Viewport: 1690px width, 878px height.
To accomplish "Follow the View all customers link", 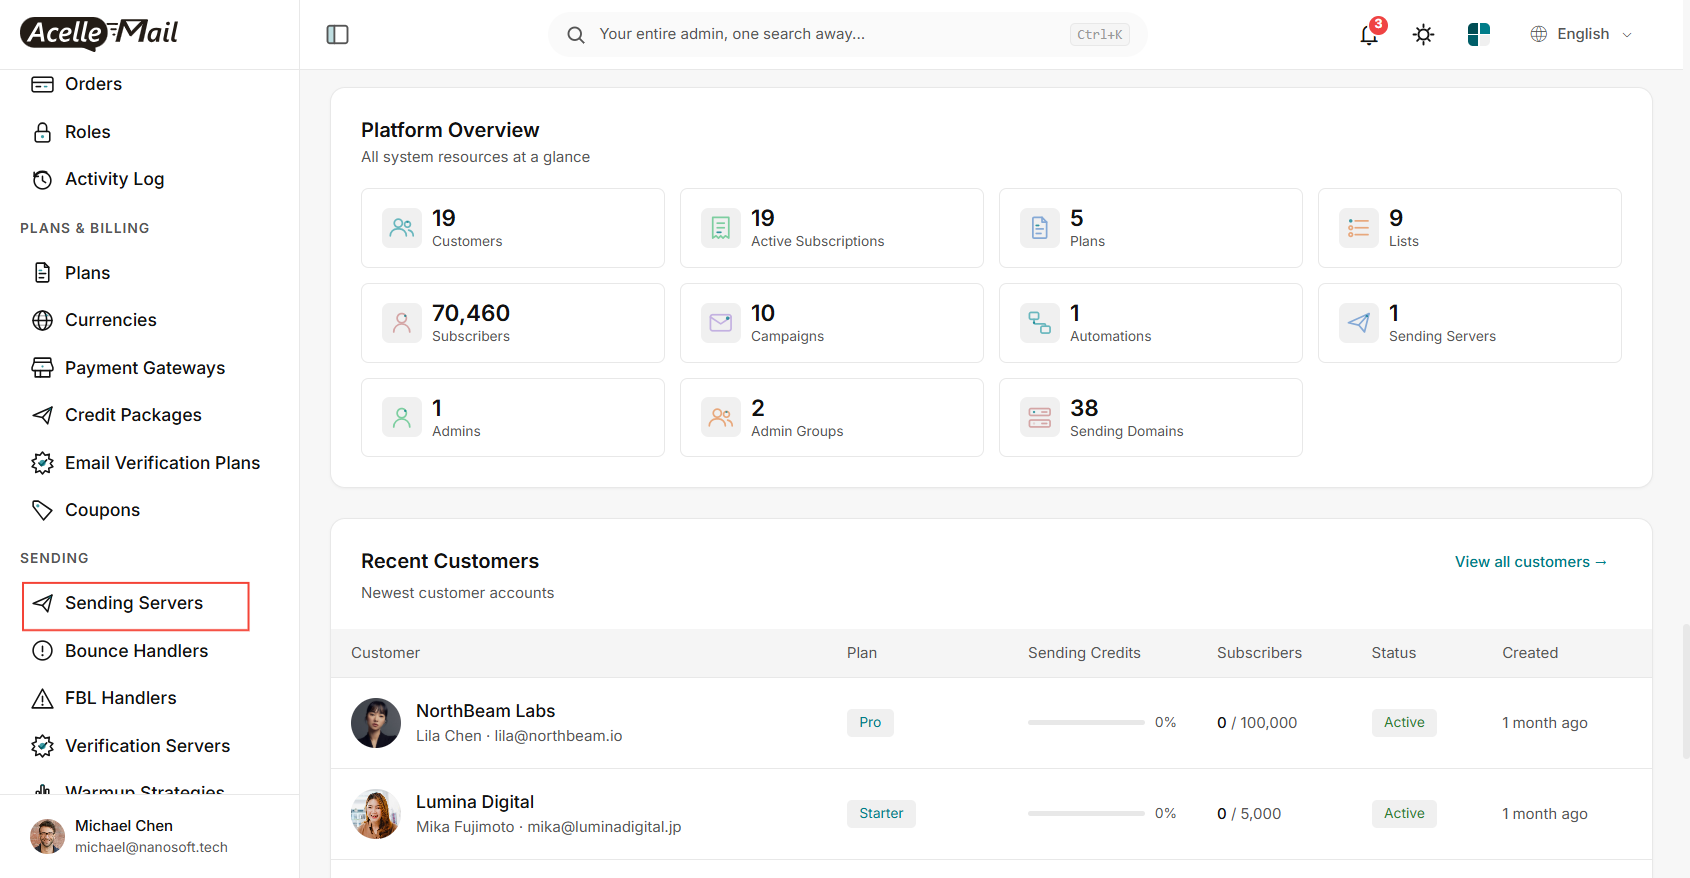I will [x=1531, y=562].
